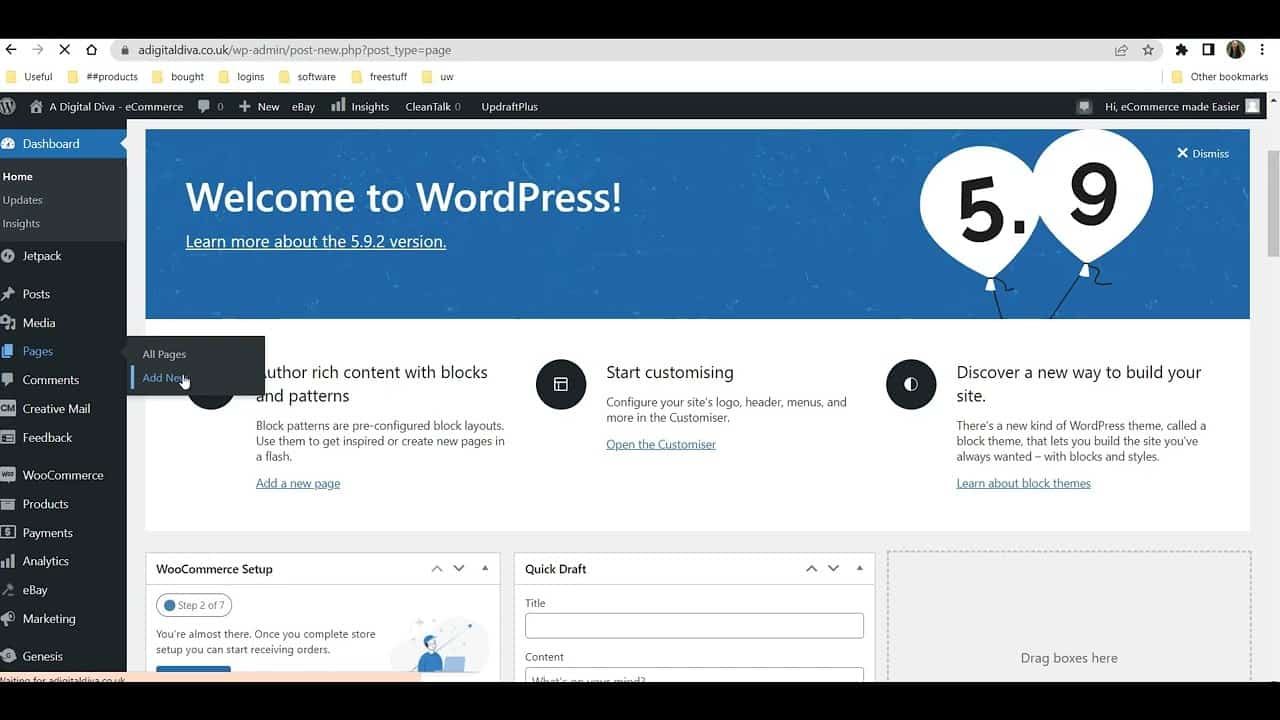Viewport: 1280px width, 720px height.
Task: Collapse the Quick Draft panel
Action: [x=859, y=568]
